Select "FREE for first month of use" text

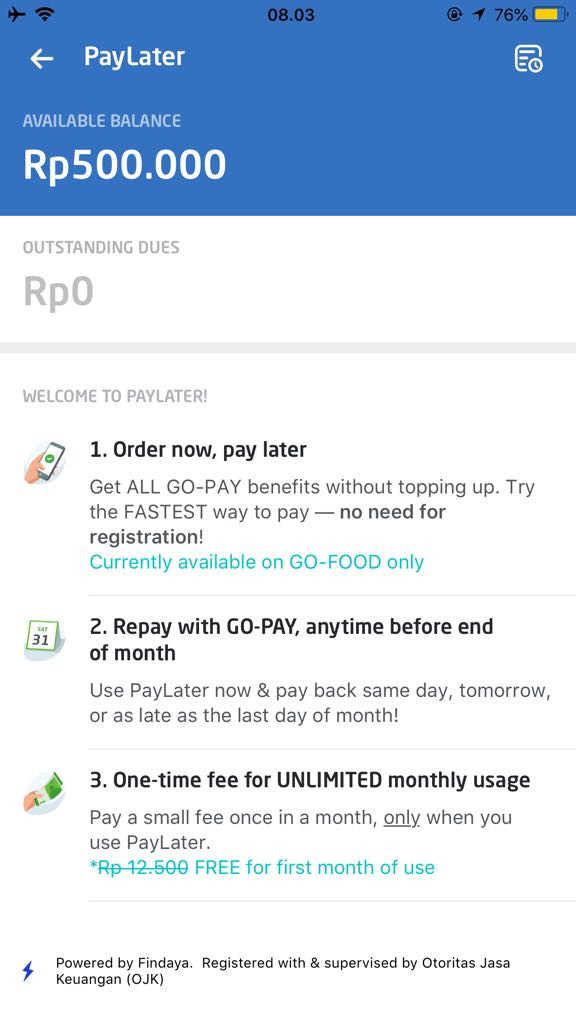tap(315, 867)
